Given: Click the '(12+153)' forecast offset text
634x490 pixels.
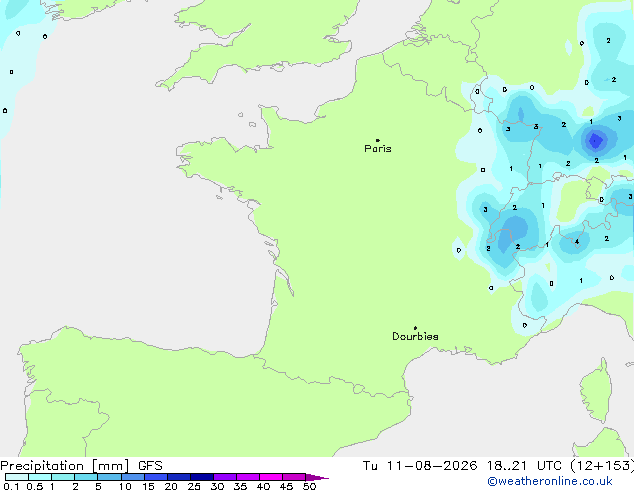Looking at the screenshot, I should coord(602,466).
